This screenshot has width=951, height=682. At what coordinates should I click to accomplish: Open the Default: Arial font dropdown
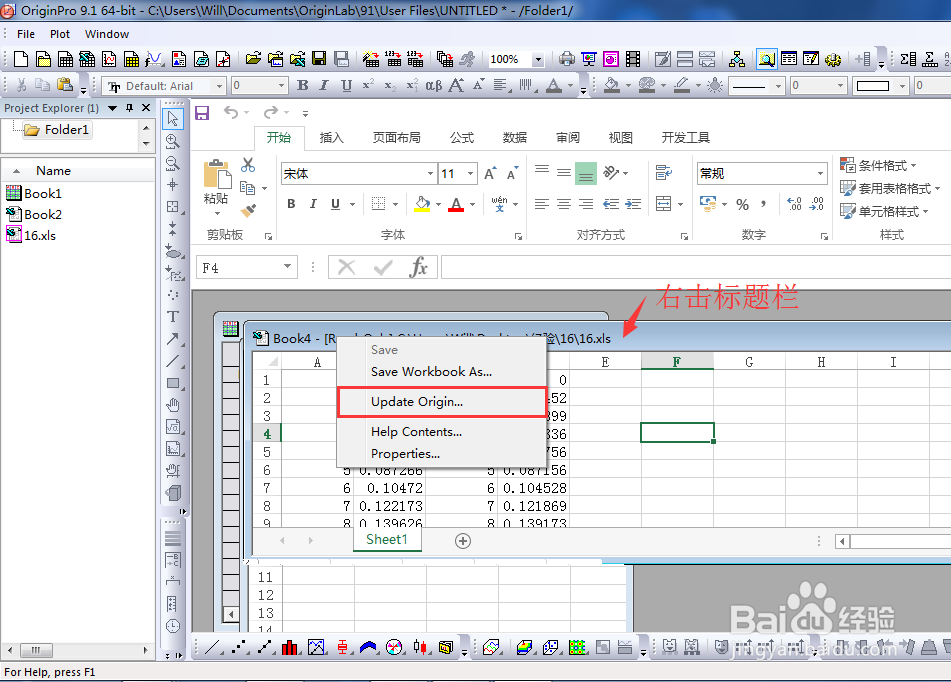(x=220, y=86)
